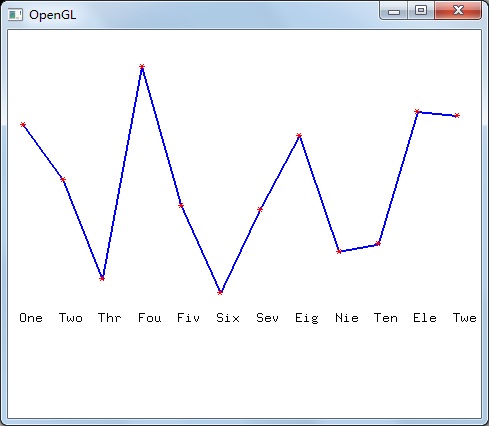The image size is (489, 426).
Task: Minimize the OpenGL window
Action: pyautogui.click(x=394, y=11)
